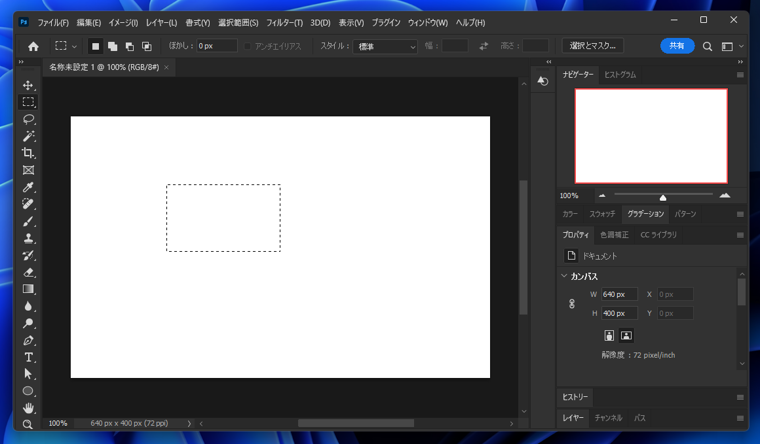Open the search magnifier icon near 共有
The height and width of the screenshot is (444, 760).
tap(707, 46)
